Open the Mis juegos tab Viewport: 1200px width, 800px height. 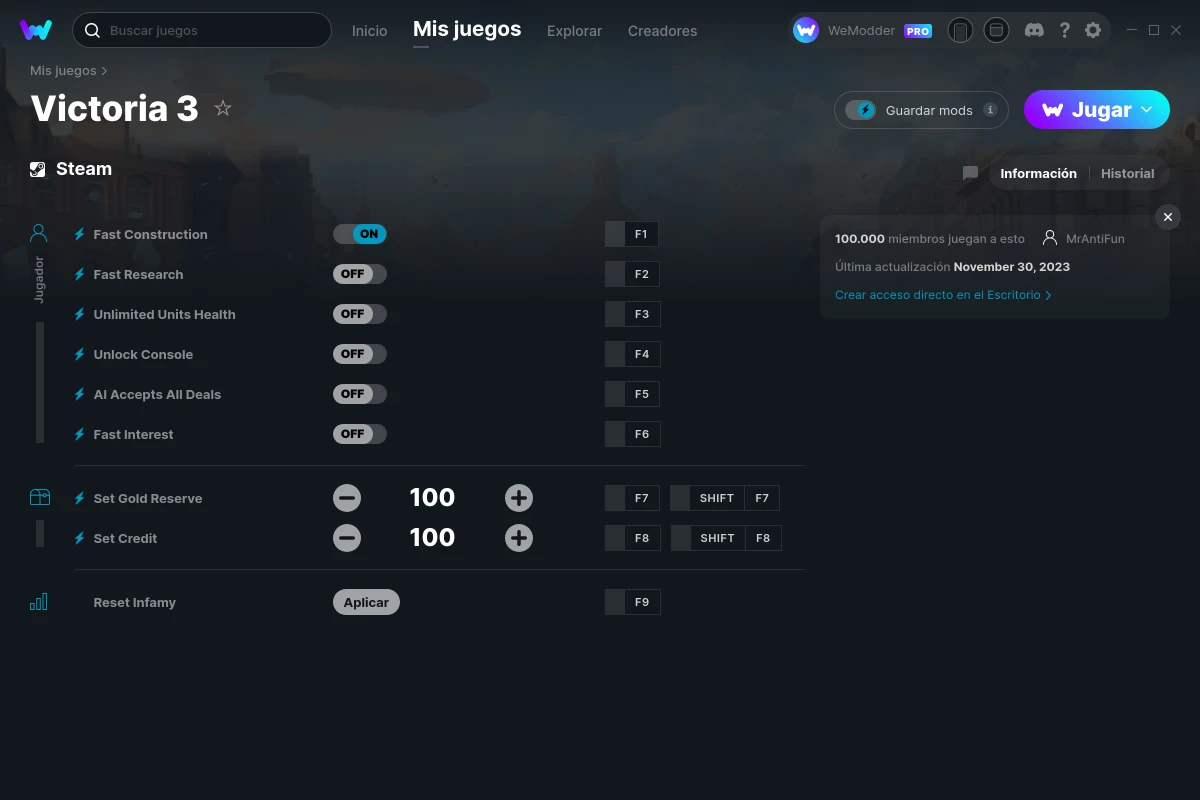pos(467,29)
